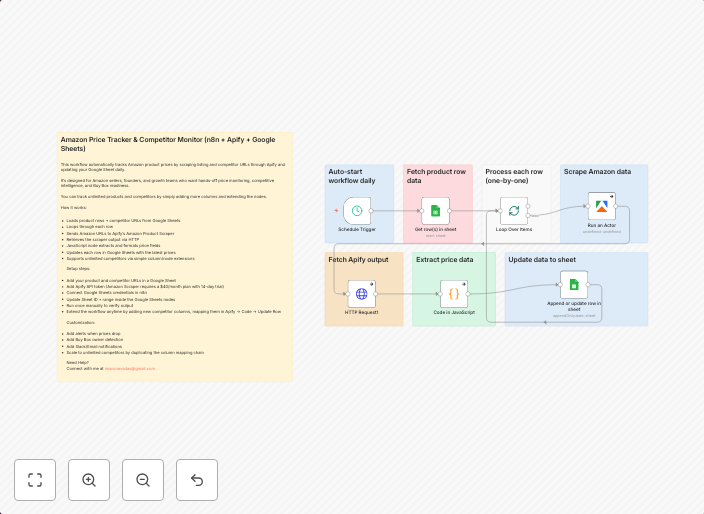Click the 'Update data to sheet' sticky heading

click(542, 259)
